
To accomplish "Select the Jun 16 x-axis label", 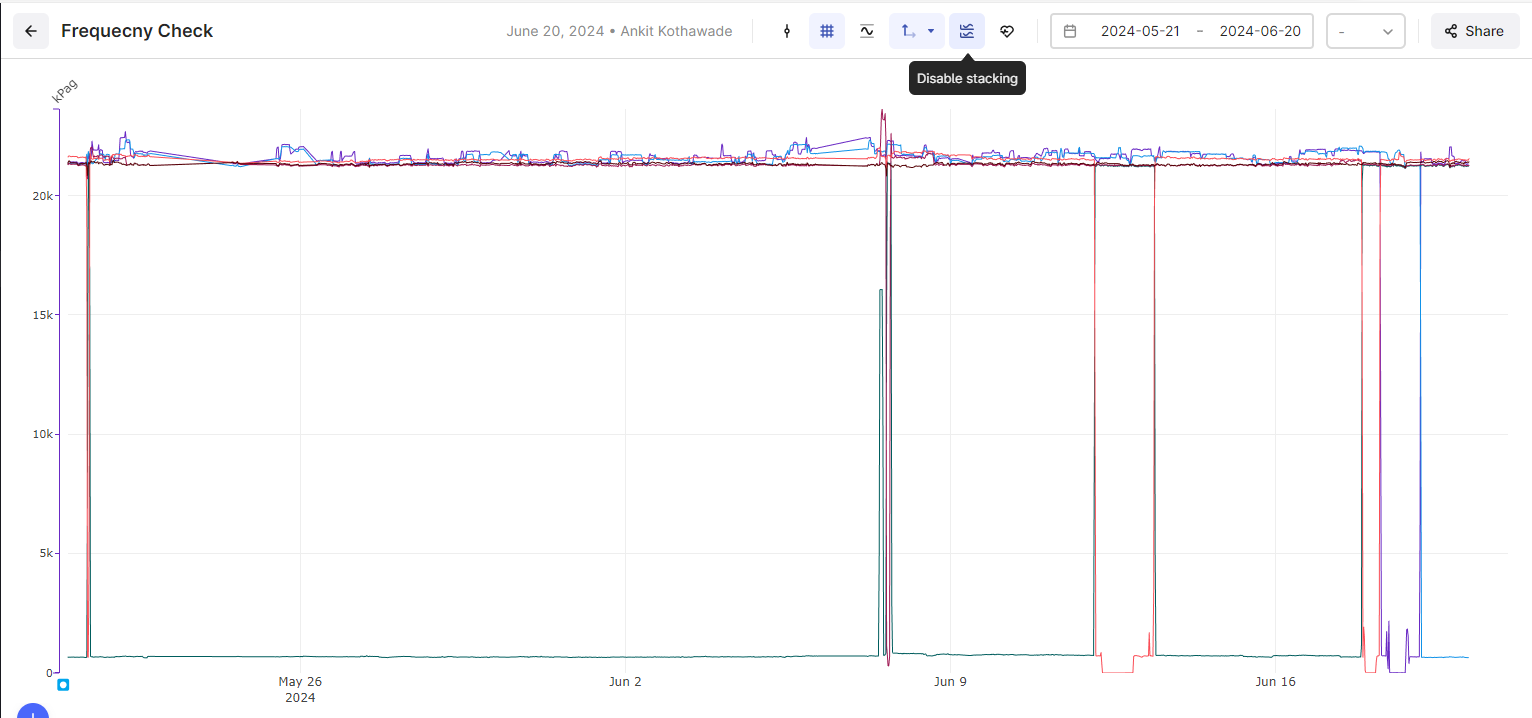I will (1275, 682).
